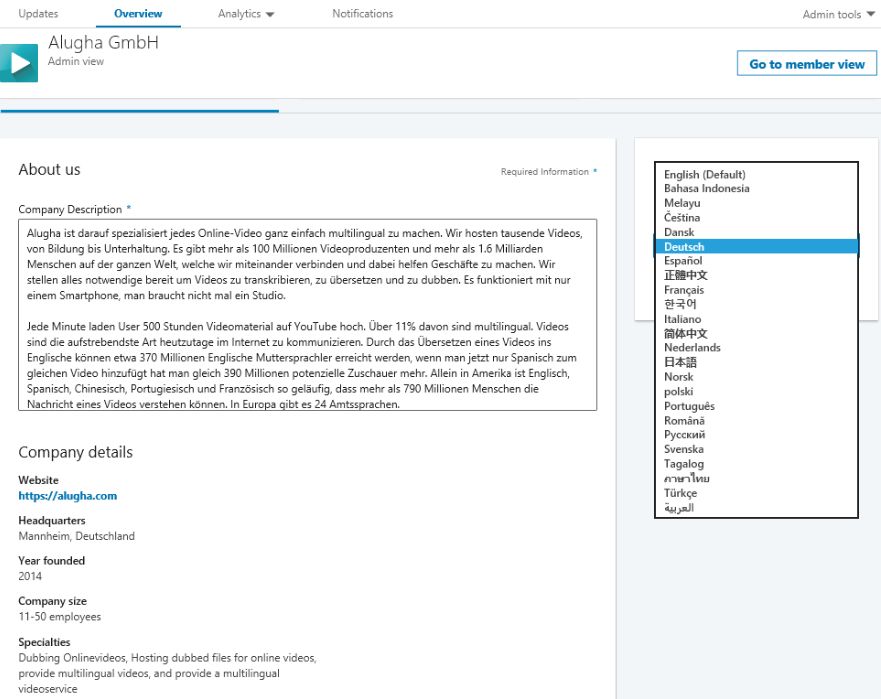
Task: Switch to the Overview tab
Action: click(138, 13)
